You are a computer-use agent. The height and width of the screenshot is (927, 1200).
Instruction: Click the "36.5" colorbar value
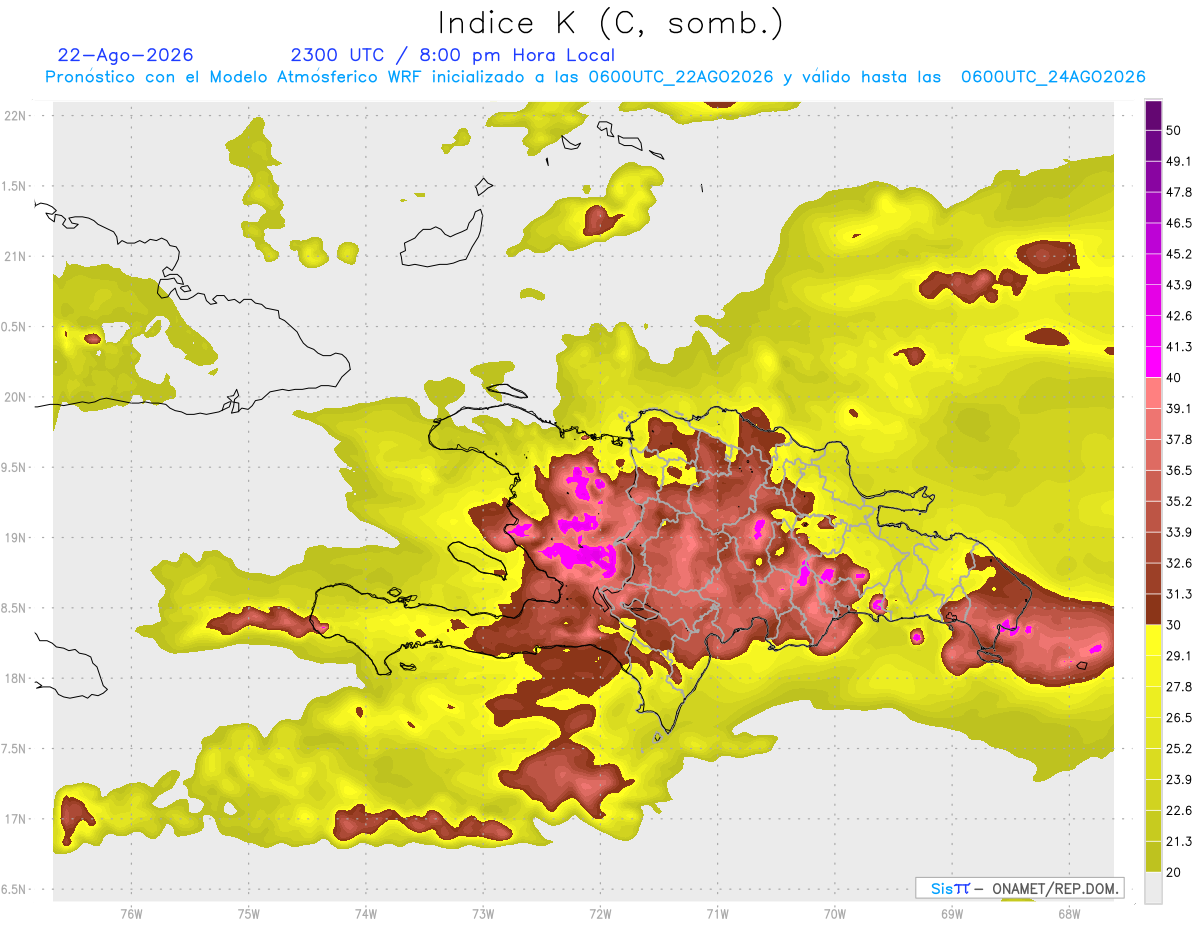(1179, 470)
